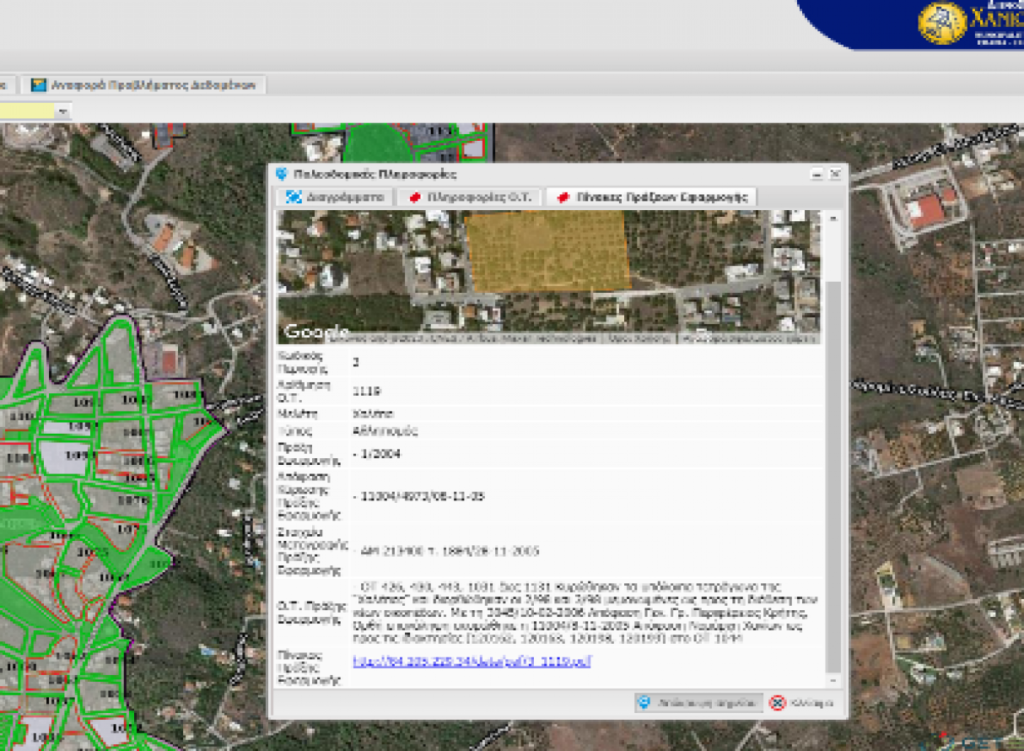This screenshot has height=751, width=1024.
Task: Click the location pin button at popup bottom
Action: (698, 703)
